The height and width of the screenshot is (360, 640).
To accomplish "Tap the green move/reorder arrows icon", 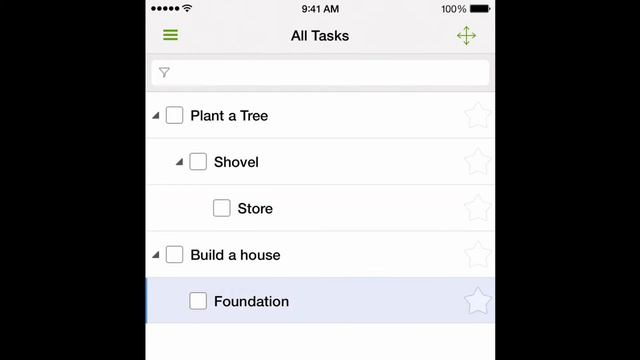I will (466, 36).
